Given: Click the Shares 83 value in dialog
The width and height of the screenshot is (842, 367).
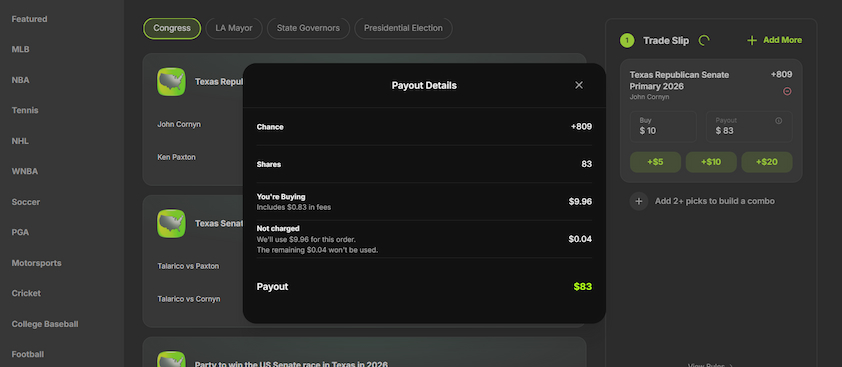Looking at the screenshot, I should point(586,164).
